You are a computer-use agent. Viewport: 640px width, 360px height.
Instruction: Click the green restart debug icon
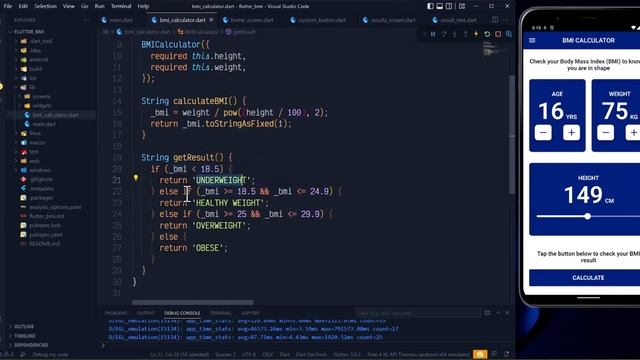coord(487,34)
